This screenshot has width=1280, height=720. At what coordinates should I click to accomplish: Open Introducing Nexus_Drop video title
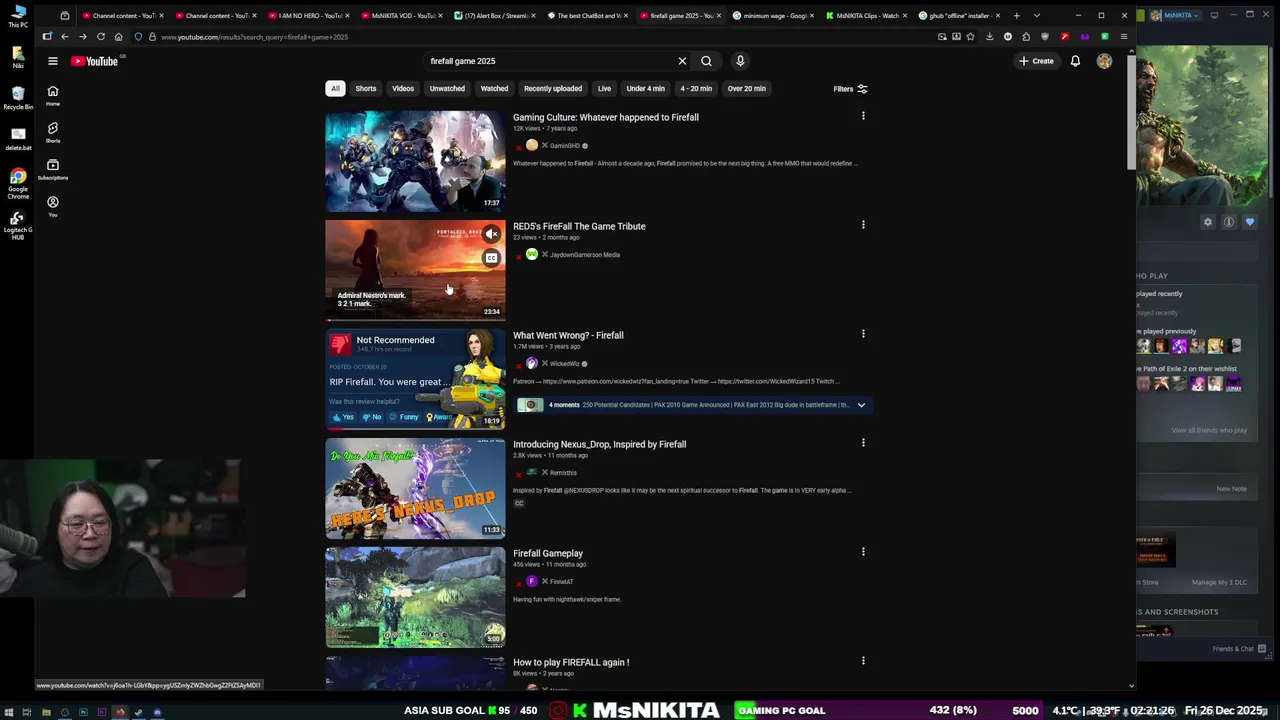tap(599, 444)
